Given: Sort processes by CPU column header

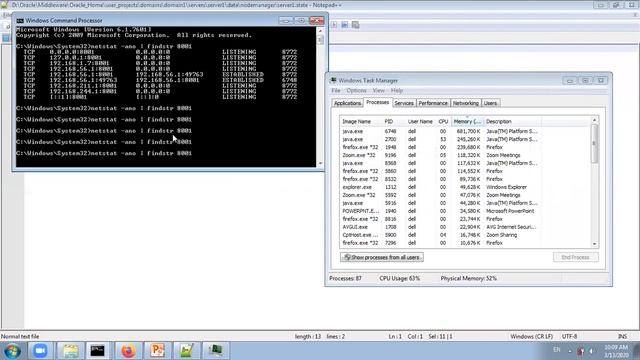Looking at the screenshot, I should point(443,122).
